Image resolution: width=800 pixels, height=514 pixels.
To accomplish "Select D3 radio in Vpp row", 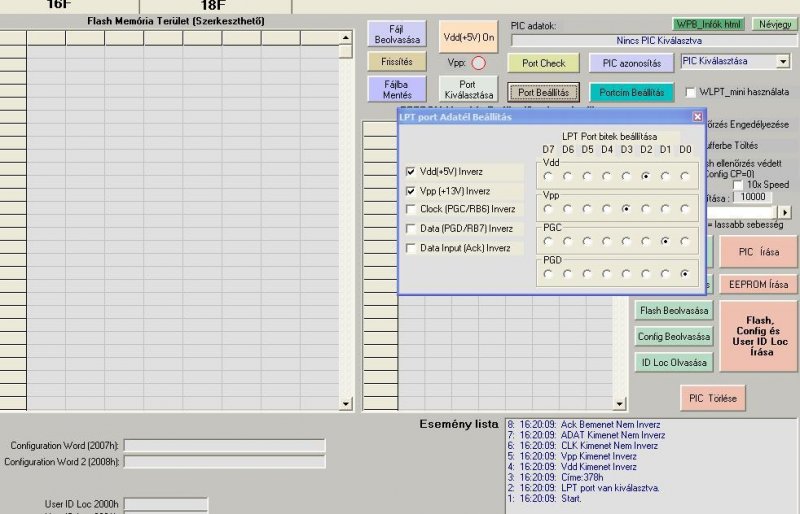I will click(x=627, y=209).
